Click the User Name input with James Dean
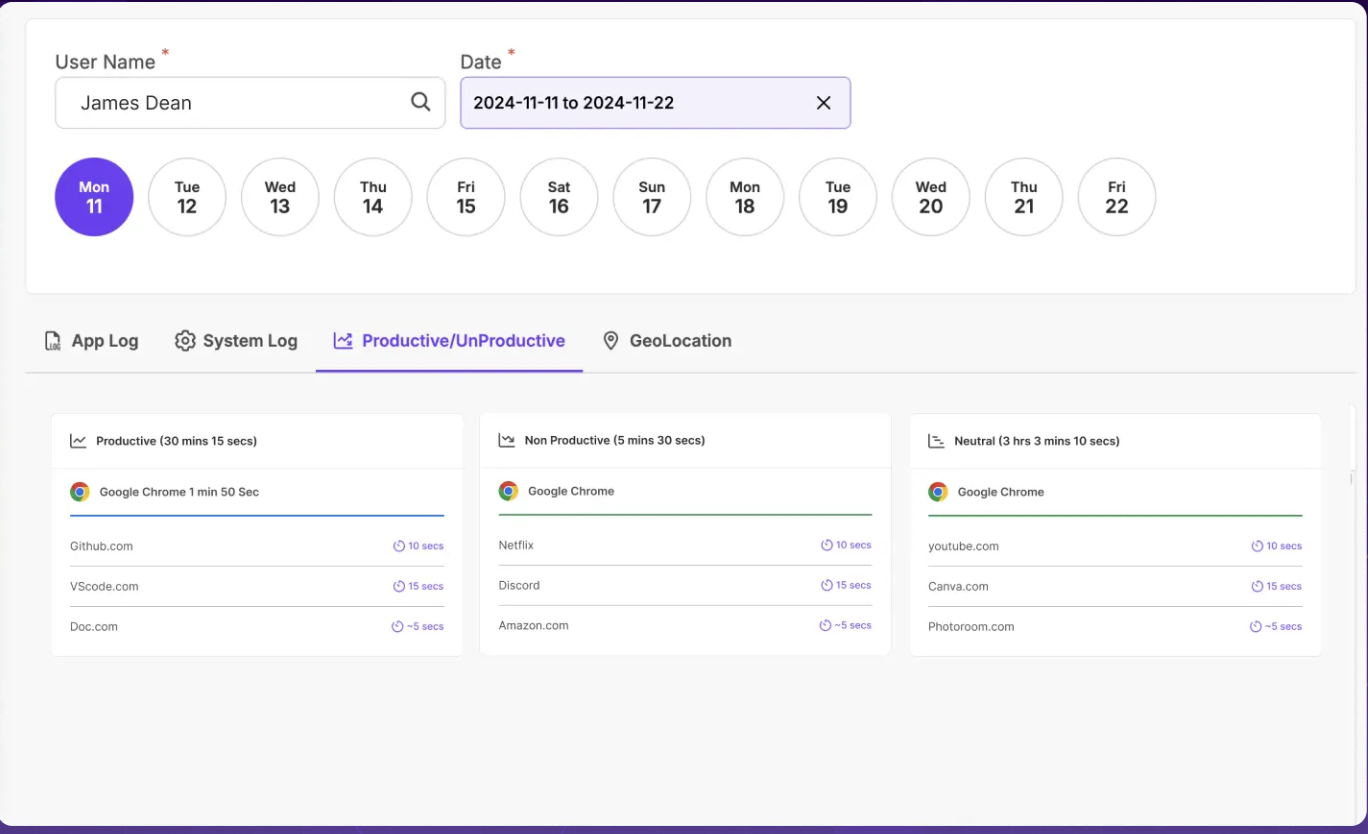The image size is (1368, 834). (250, 103)
